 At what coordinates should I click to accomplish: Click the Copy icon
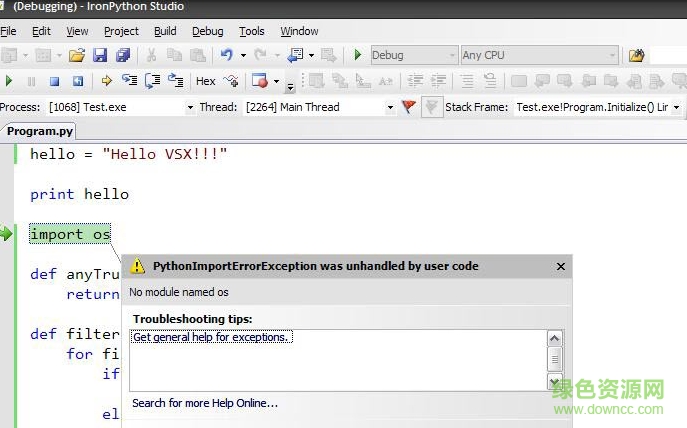tap(174, 55)
